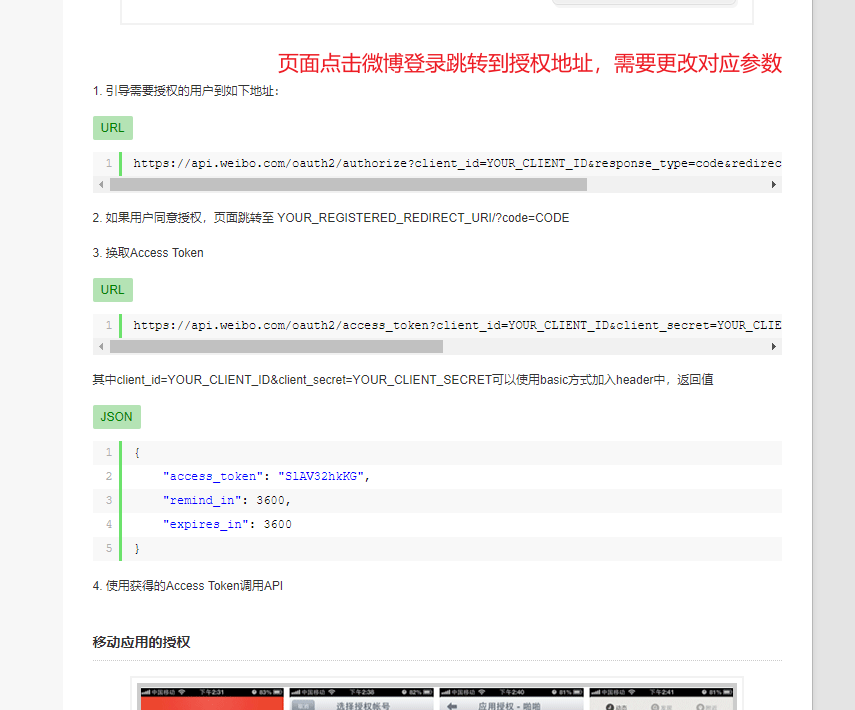Click left arrow of access_token URL scrollbar
Screen dimensions: 855x710
click(101, 347)
